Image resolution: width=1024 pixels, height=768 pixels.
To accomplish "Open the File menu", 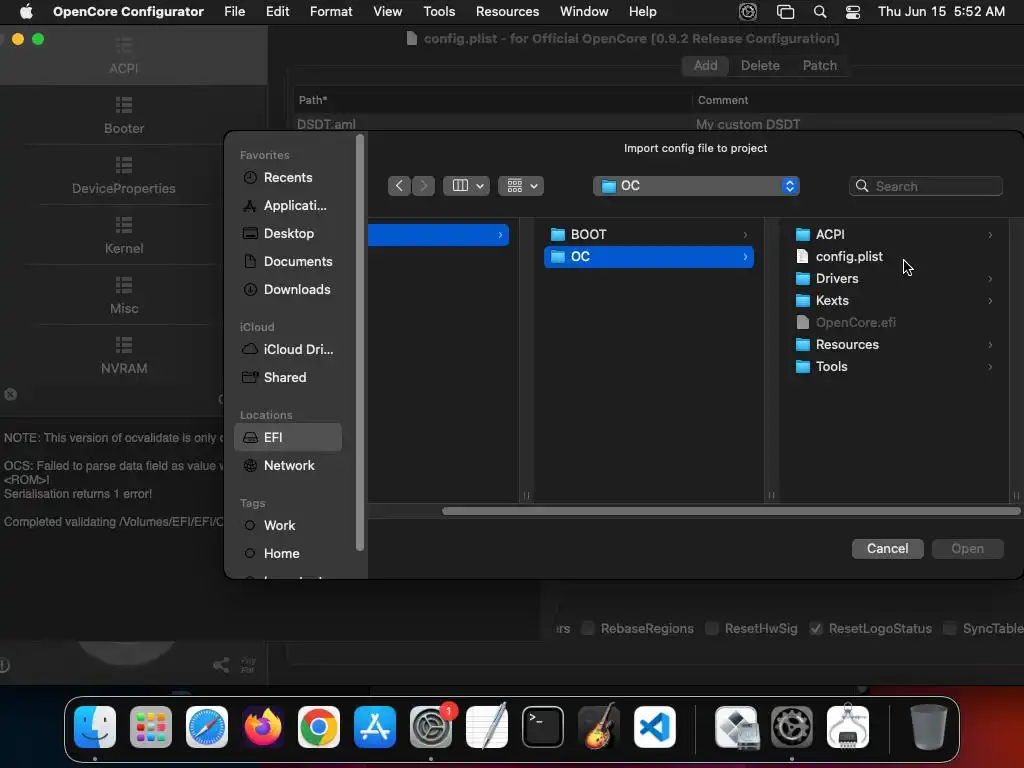I will pos(234,12).
